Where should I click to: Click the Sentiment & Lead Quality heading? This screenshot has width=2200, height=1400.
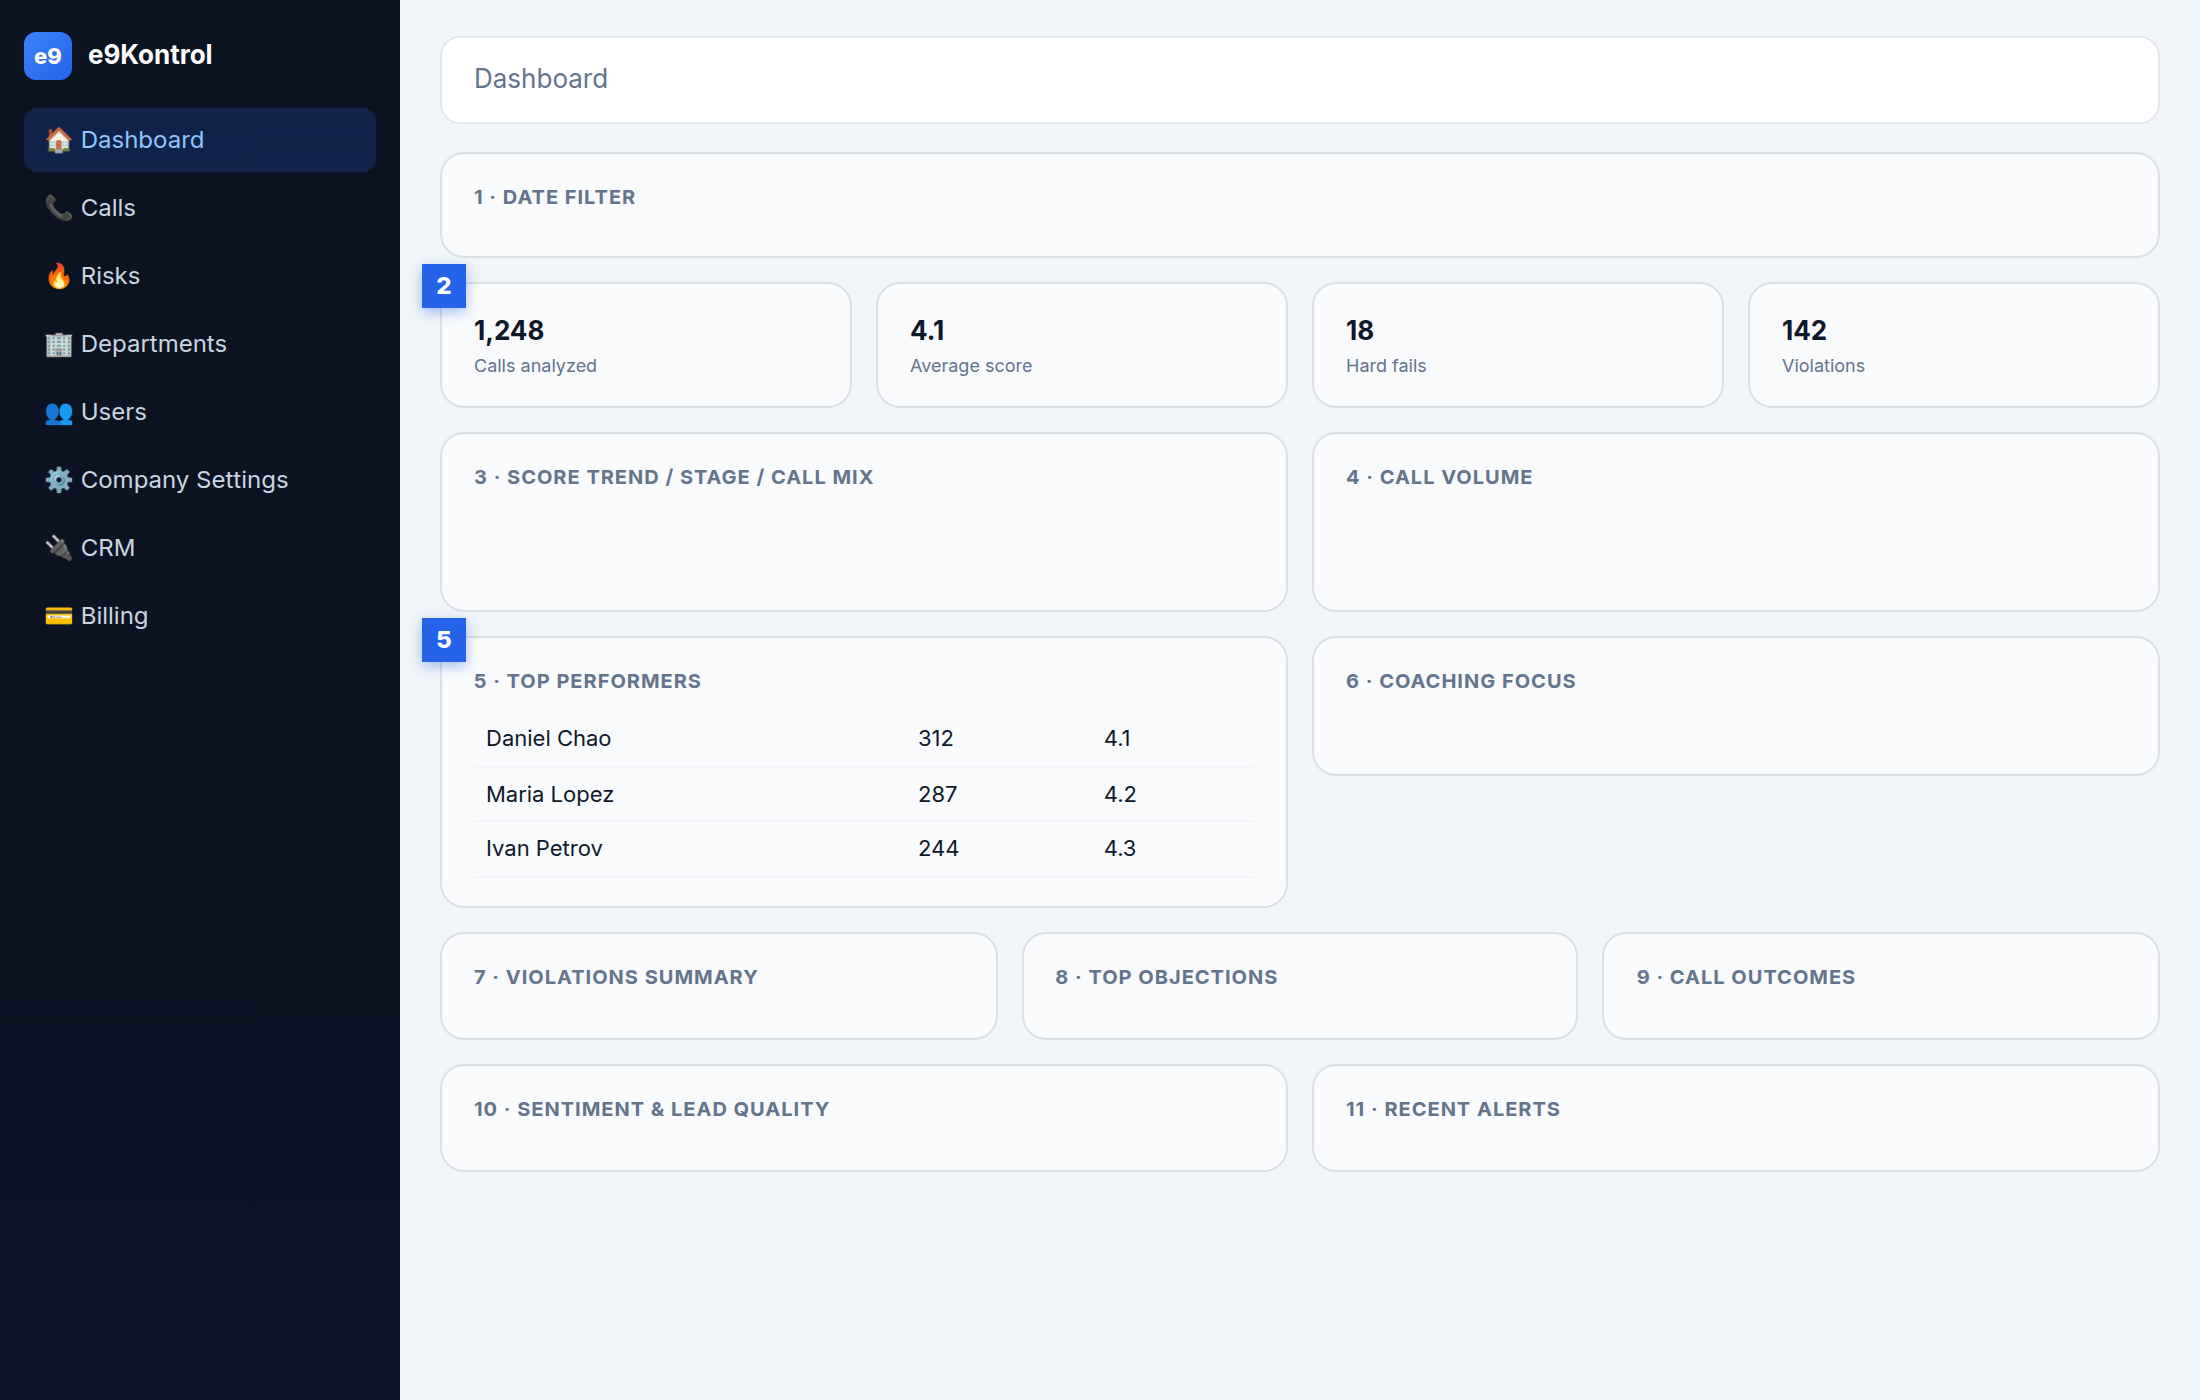(652, 1109)
